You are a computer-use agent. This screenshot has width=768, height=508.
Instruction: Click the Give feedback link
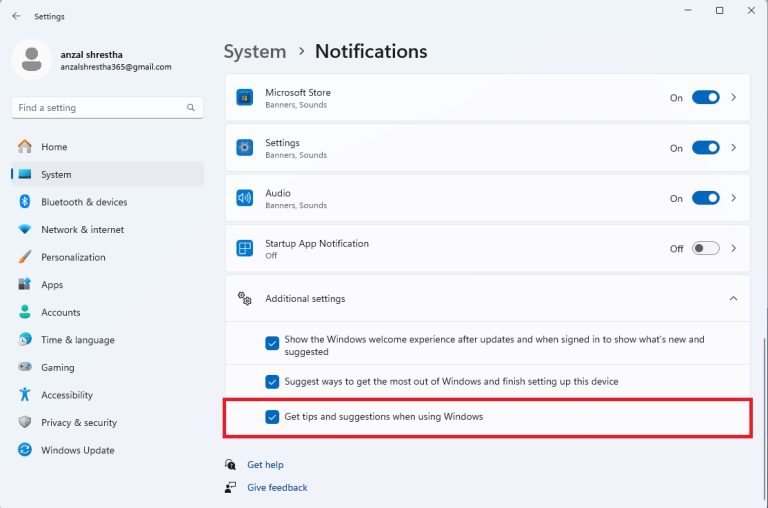277,488
